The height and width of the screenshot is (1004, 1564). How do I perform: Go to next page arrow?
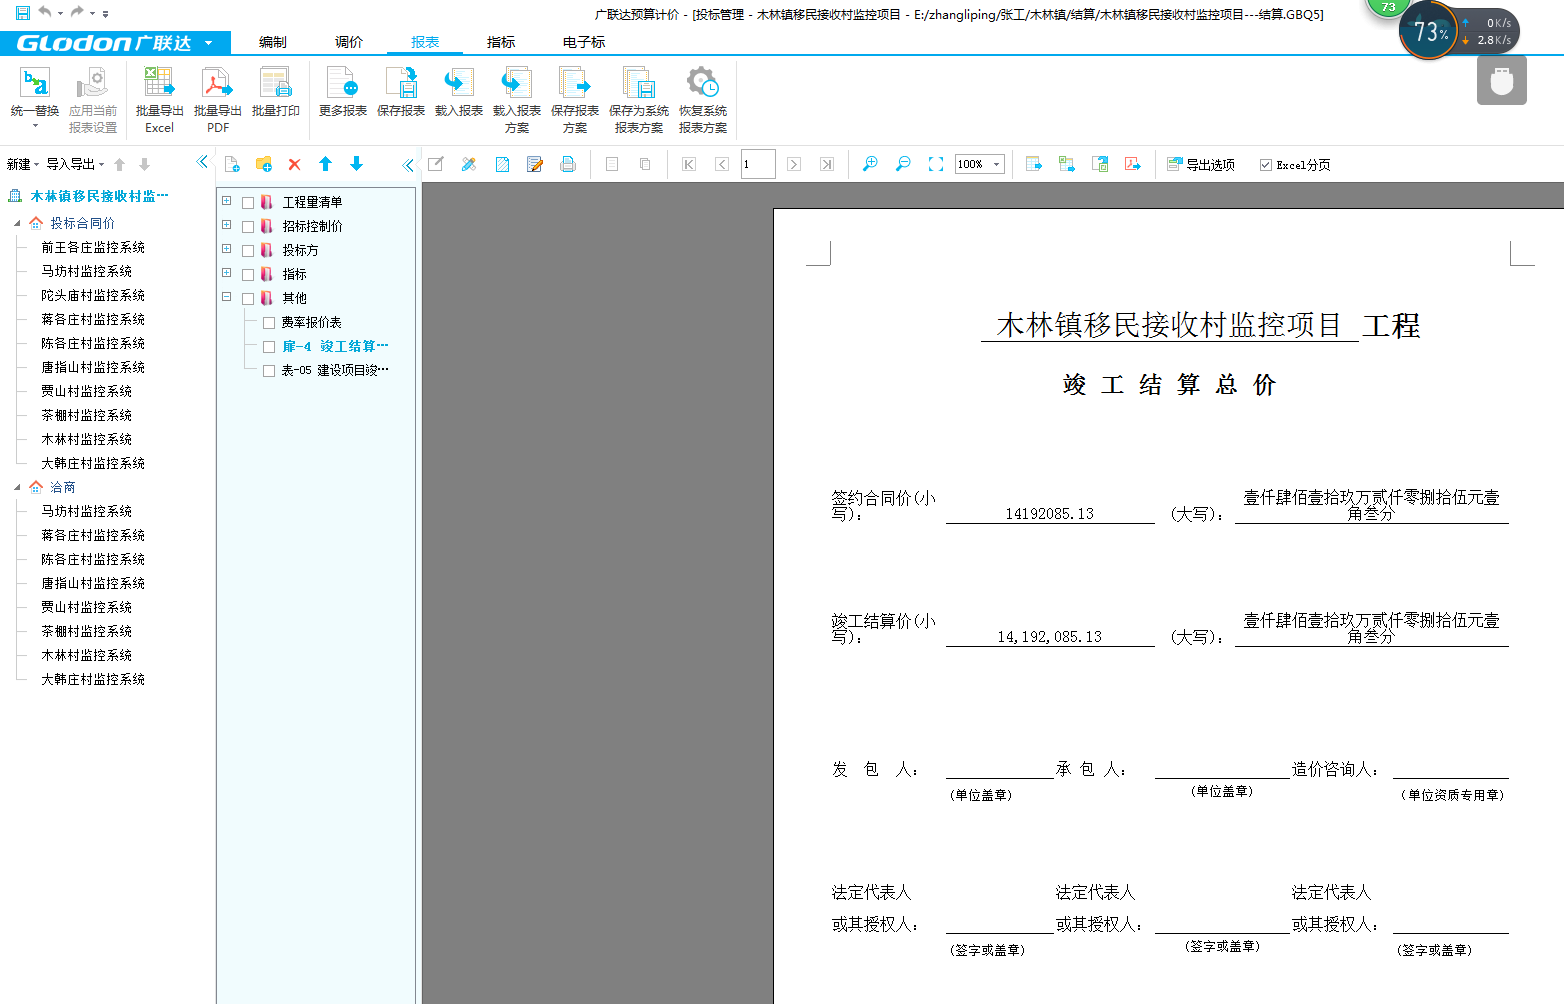click(793, 164)
